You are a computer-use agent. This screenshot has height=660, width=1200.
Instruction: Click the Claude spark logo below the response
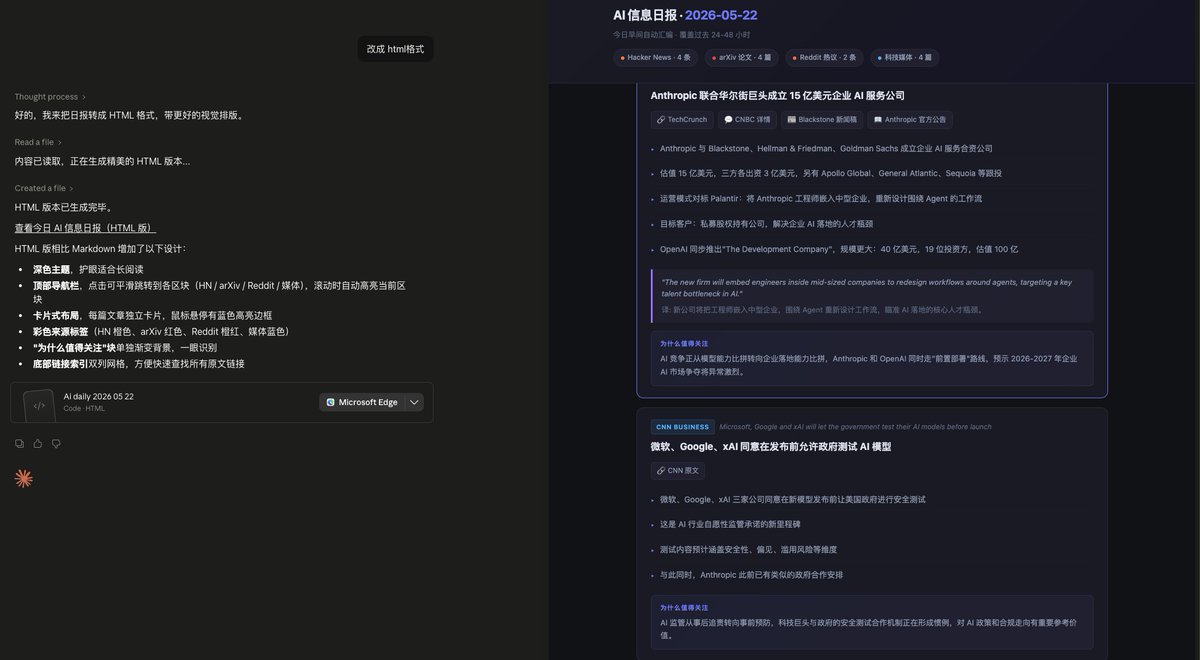pyautogui.click(x=23, y=479)
